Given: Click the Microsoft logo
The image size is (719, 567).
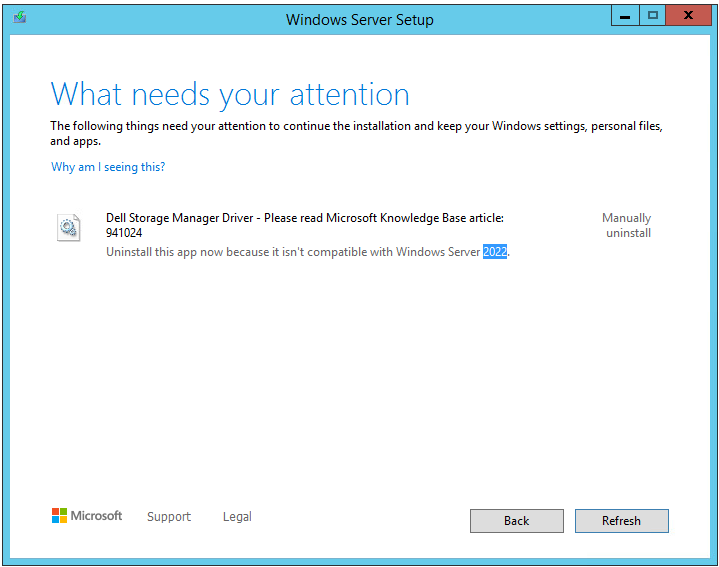Looking at the screenshot, I should pos(87,516).
